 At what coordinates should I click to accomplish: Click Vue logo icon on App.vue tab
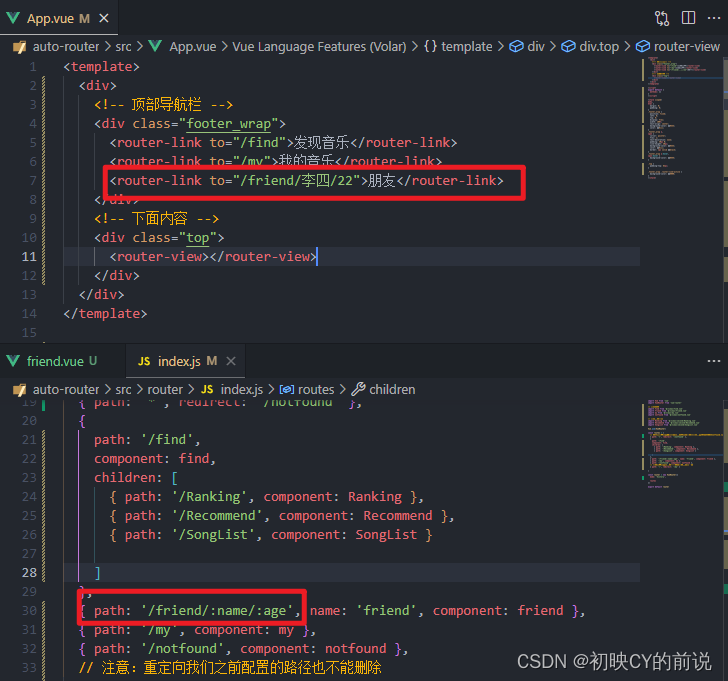(13, 18)
